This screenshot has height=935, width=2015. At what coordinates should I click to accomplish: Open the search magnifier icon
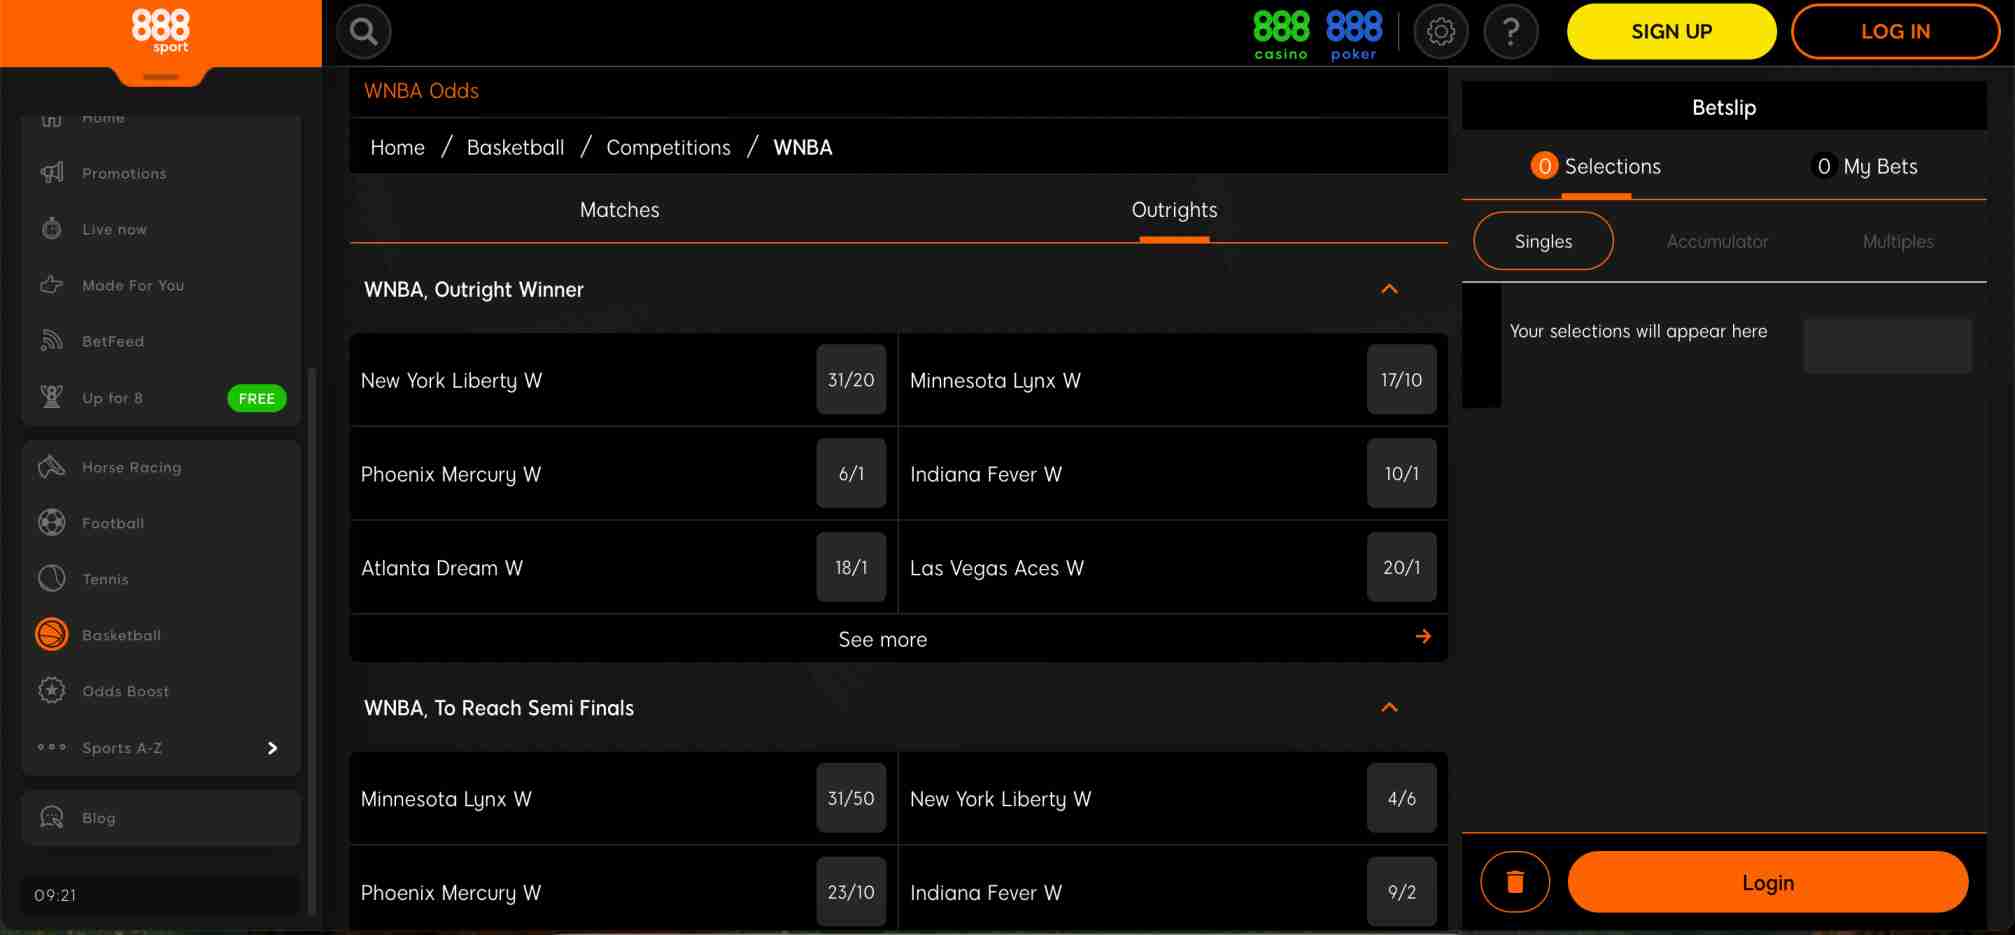pyautogui.click(x=363, y=32)
